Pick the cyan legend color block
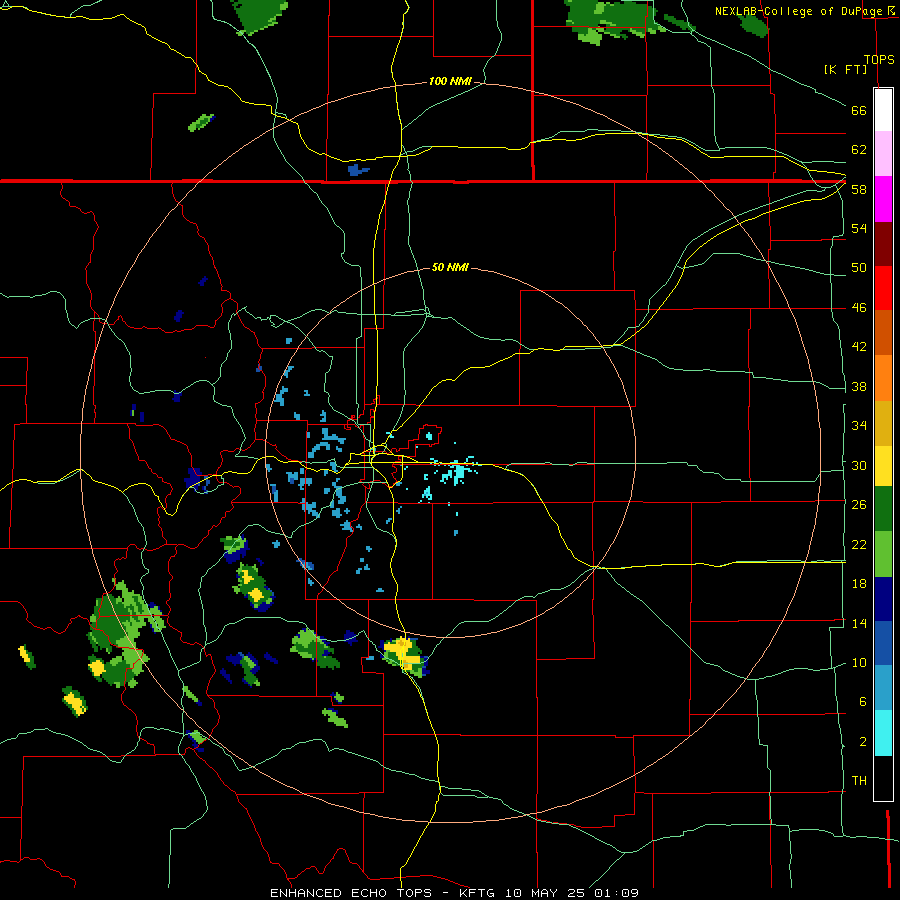This screenshot has width=900, height=900. [x=883, y=734]
